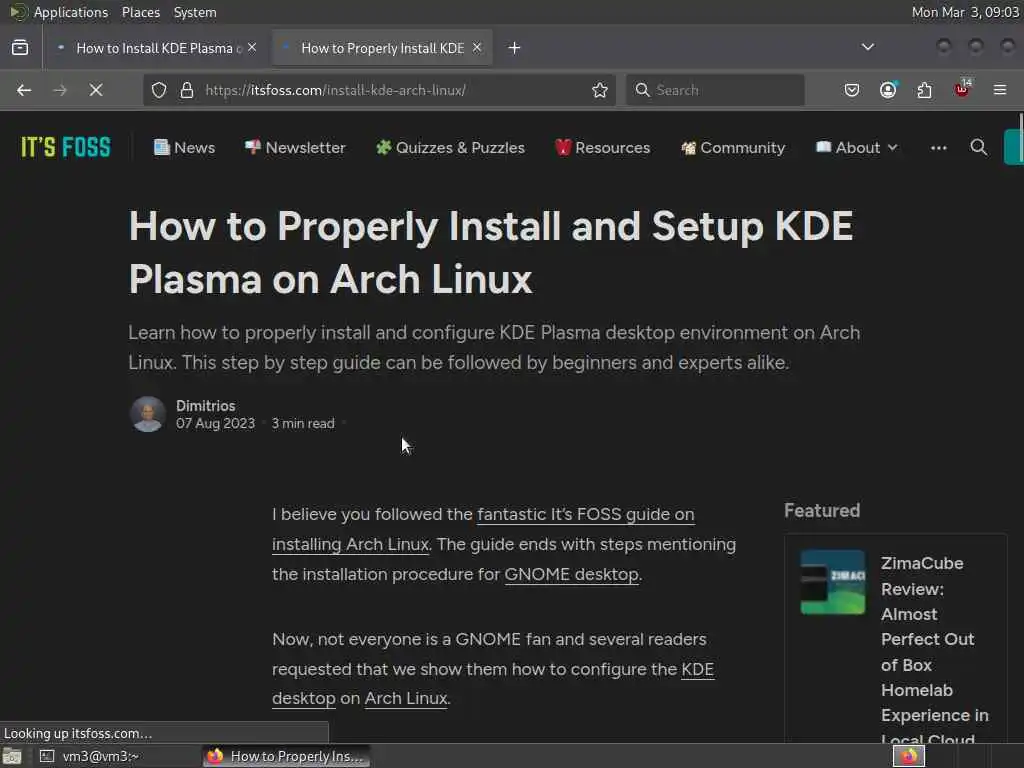Click Dimitrios author avatar
The image size is (1024, 768).
coord(148,414)
